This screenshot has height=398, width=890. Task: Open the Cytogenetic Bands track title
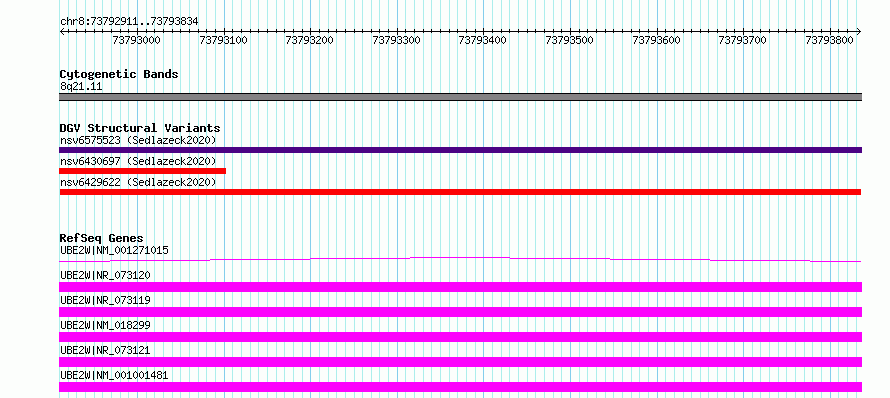click(x=119, y=74)
